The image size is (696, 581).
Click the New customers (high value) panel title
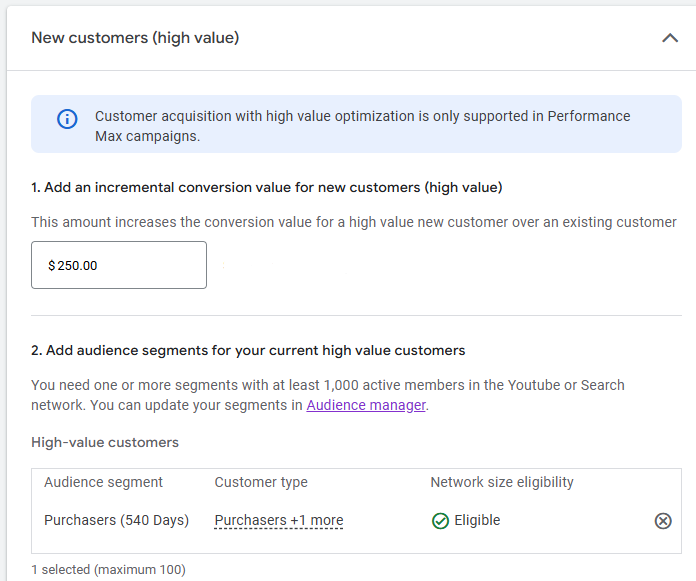pyautogui.click(x=135, y=38)
